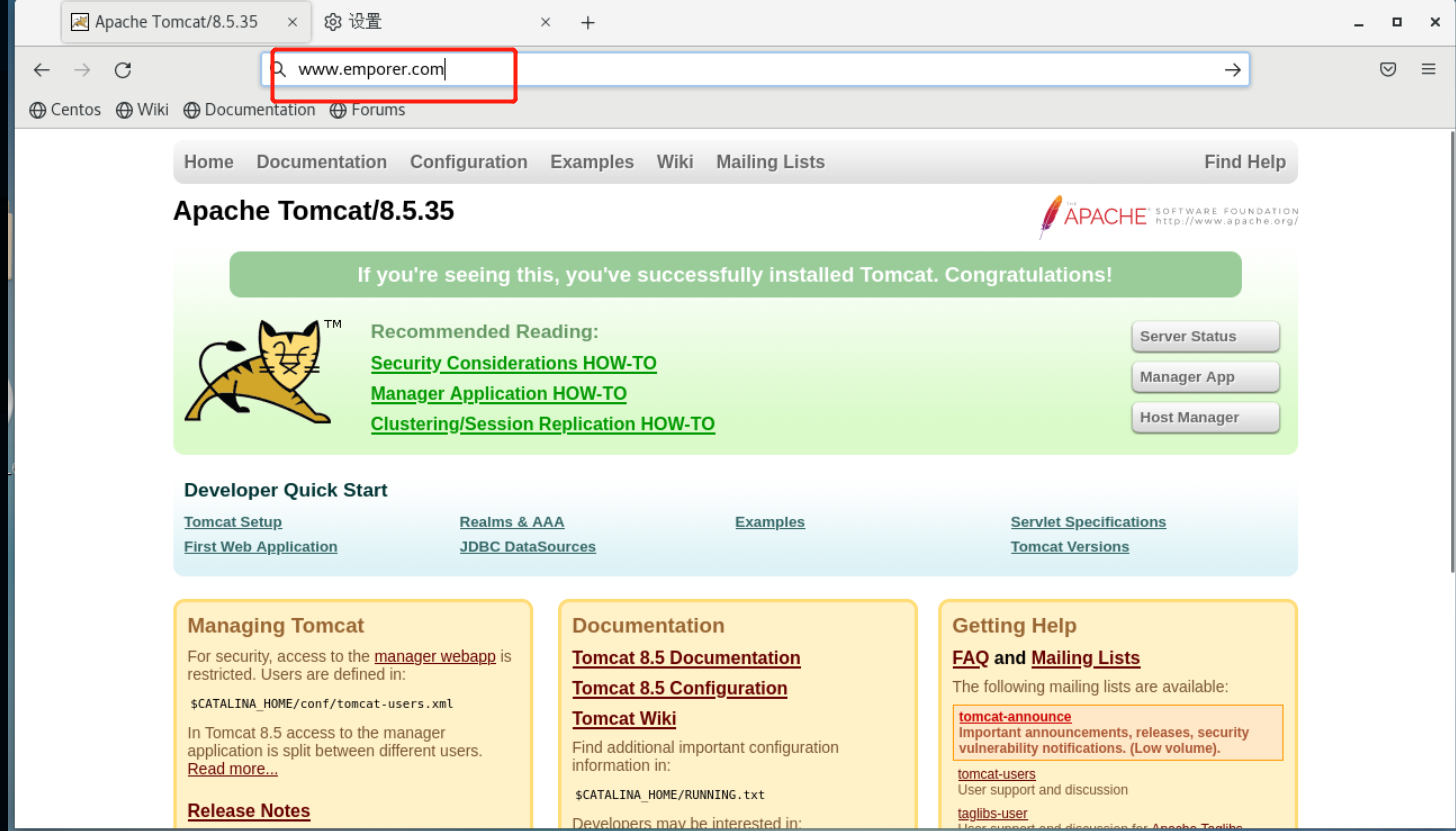Switch to the Apache Tomcat/8.5.35 tab
1456x834 pixels.
click(185, 22)
